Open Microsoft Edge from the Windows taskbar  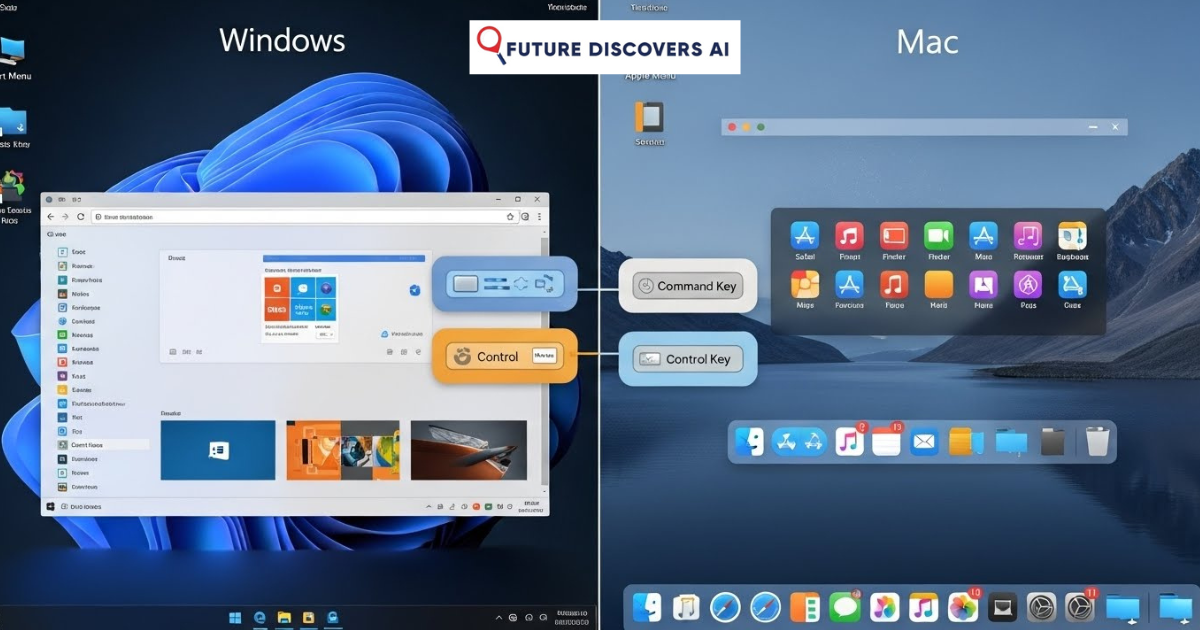click(x=260, y=617)
